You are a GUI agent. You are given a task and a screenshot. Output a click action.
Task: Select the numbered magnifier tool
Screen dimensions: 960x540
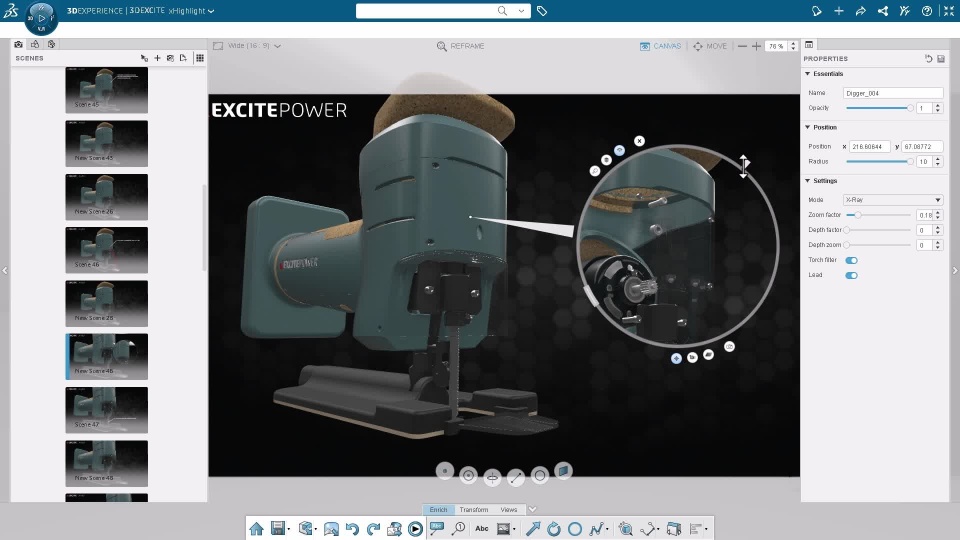[459, 528]
